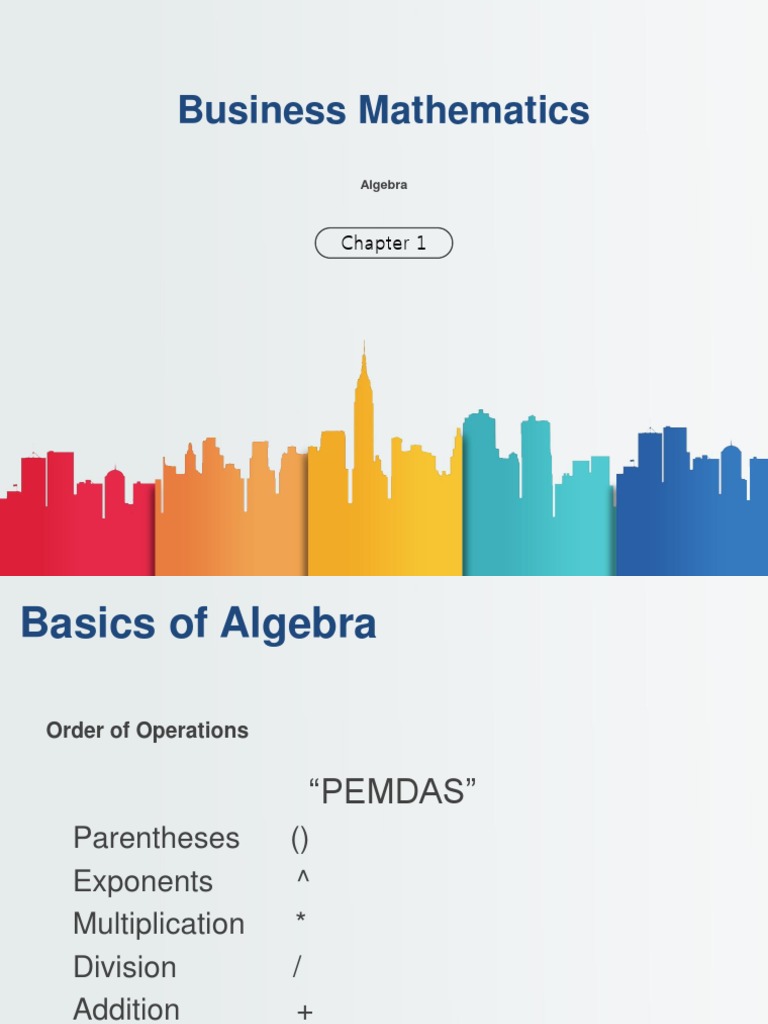The width and height of the screenshot is (768, 1024).
Task: Select the word Exponents
Action: click(143, 882)
